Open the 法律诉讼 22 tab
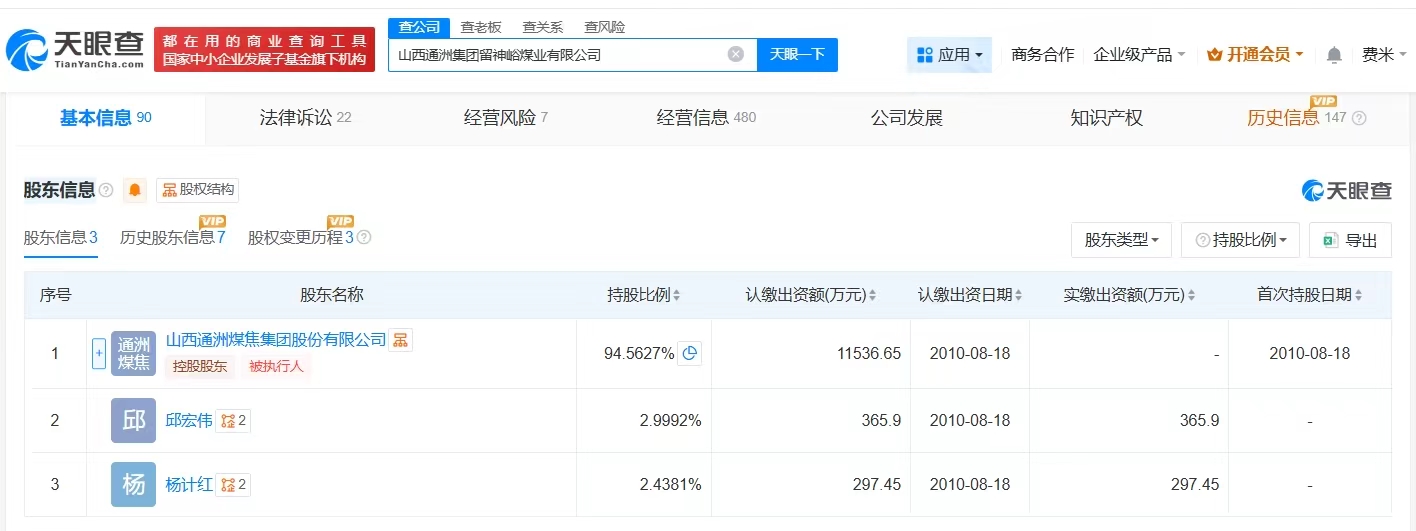Image resolution: width=1416 pixels, height=531 pixels. pyautogui.click(x=305, y=118)
